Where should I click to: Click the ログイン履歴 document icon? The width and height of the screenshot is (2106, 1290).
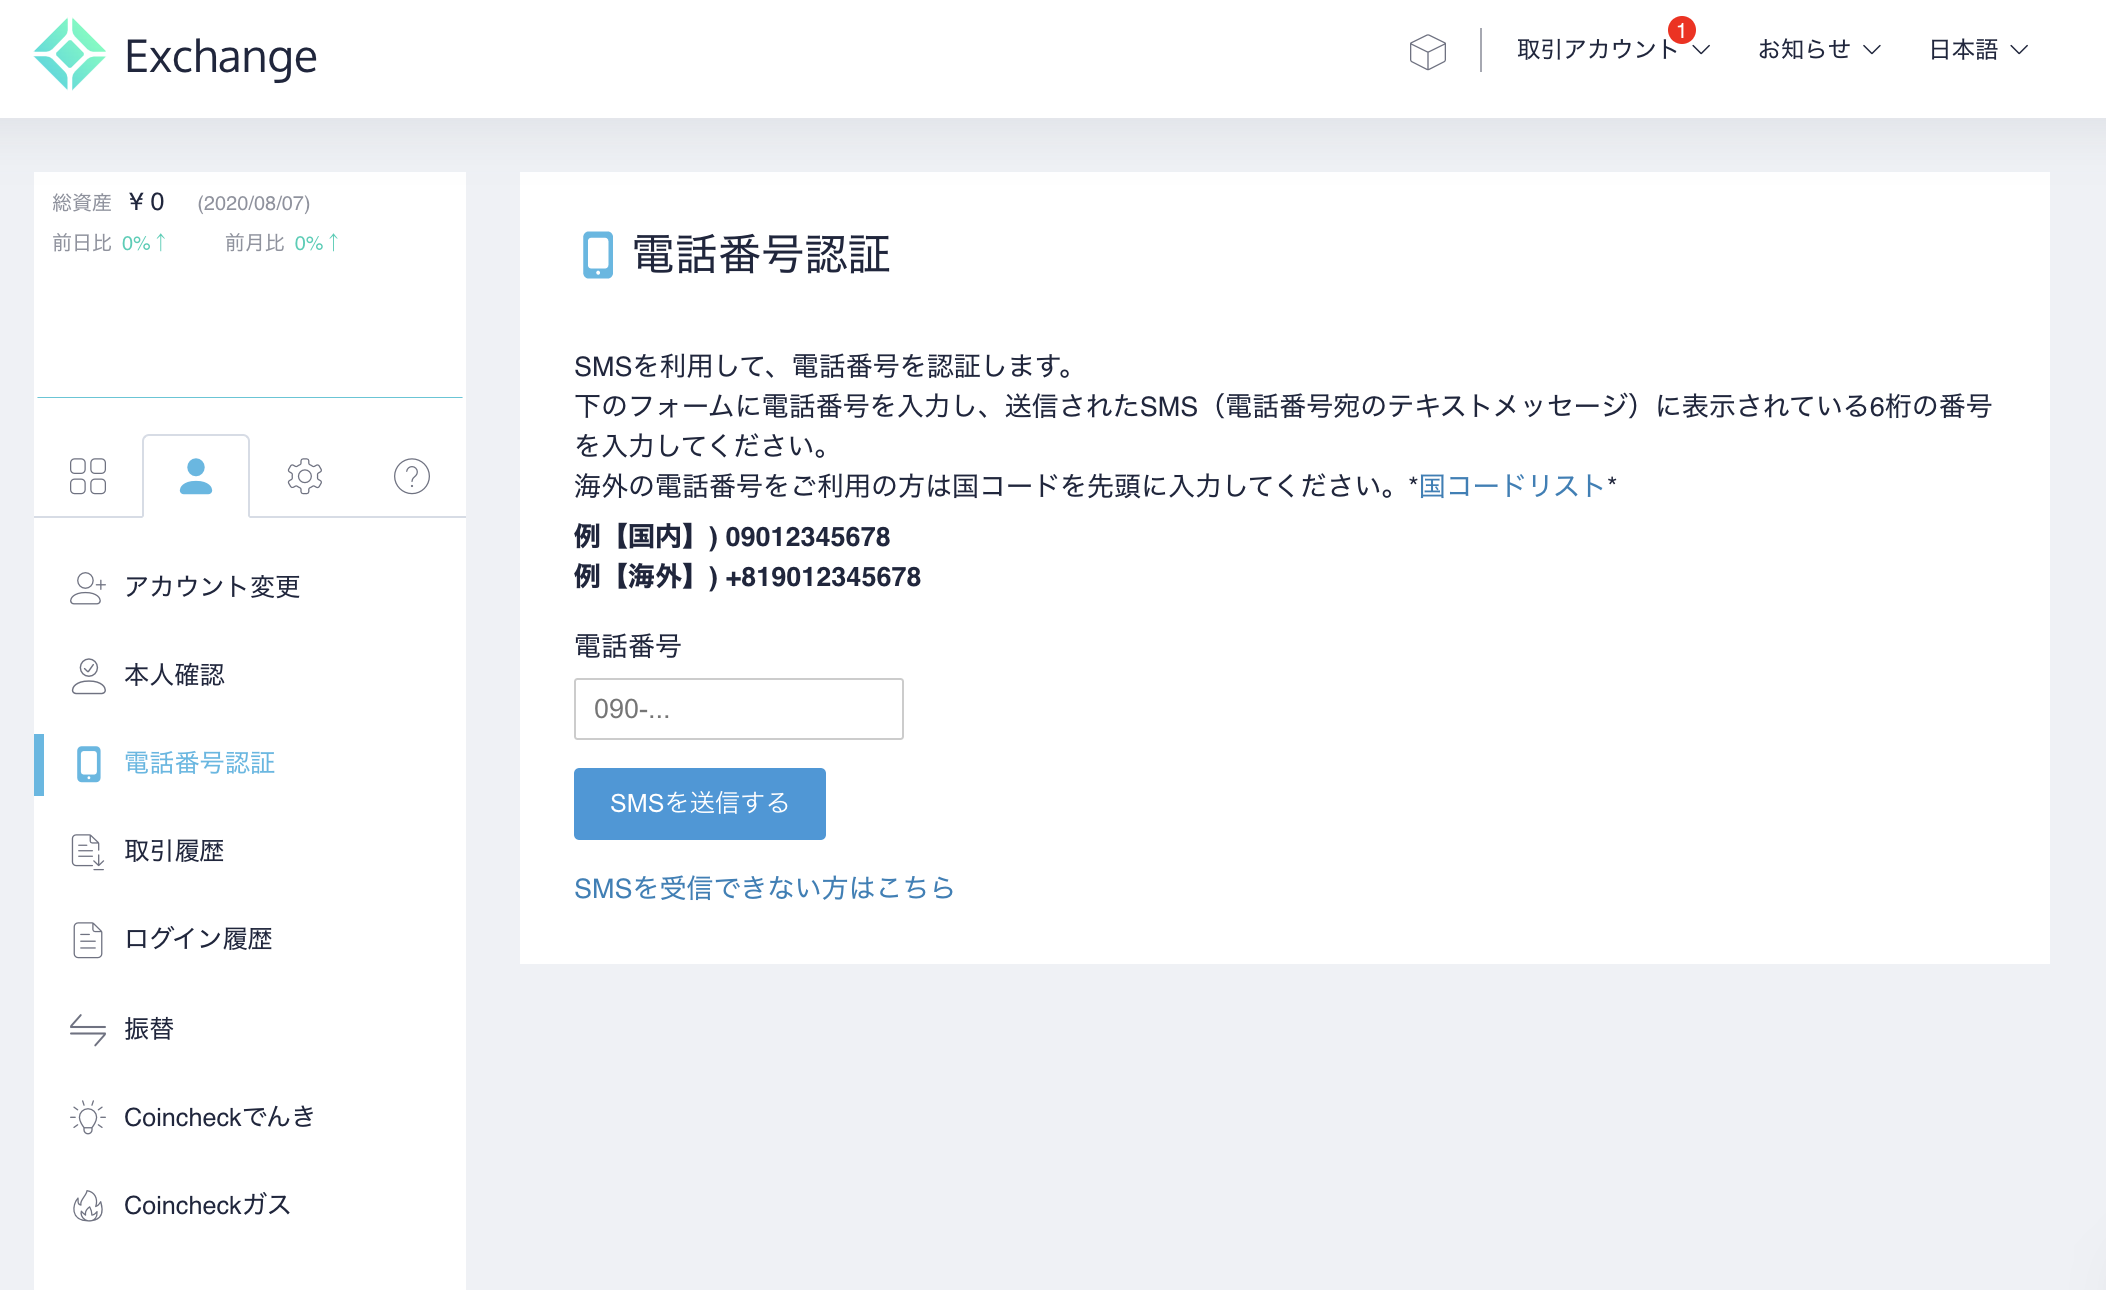[x=88, y=940]
